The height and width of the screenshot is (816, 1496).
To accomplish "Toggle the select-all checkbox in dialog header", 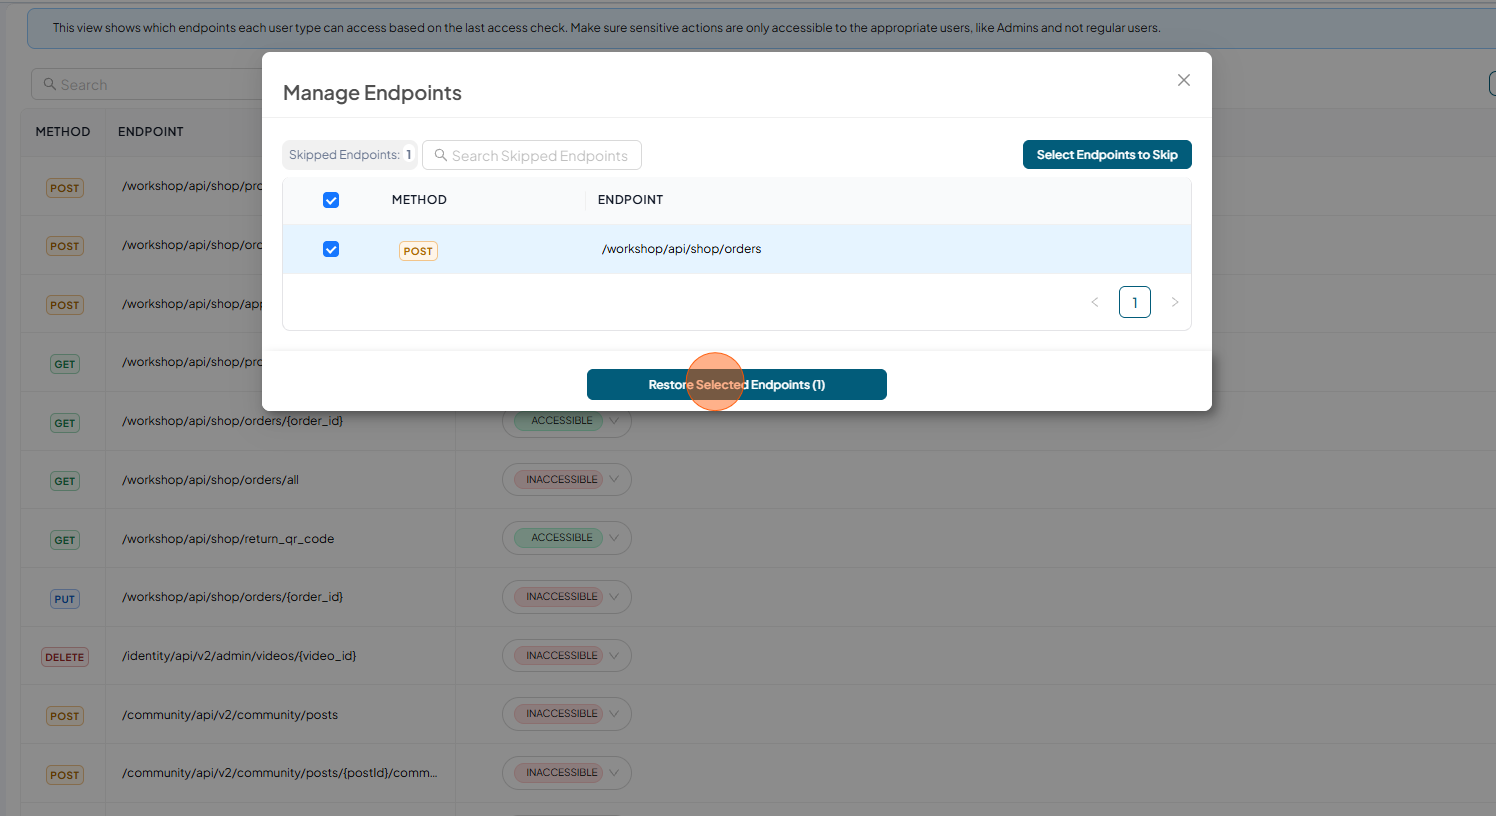I will 331,200.
